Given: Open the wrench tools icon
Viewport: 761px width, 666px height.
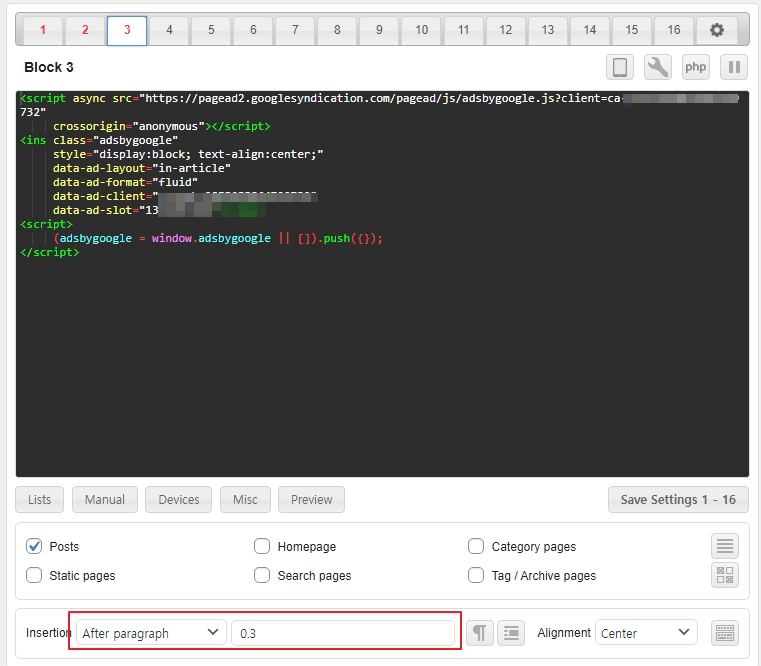Looking at the screenshot, I should [x=658, y=67].
